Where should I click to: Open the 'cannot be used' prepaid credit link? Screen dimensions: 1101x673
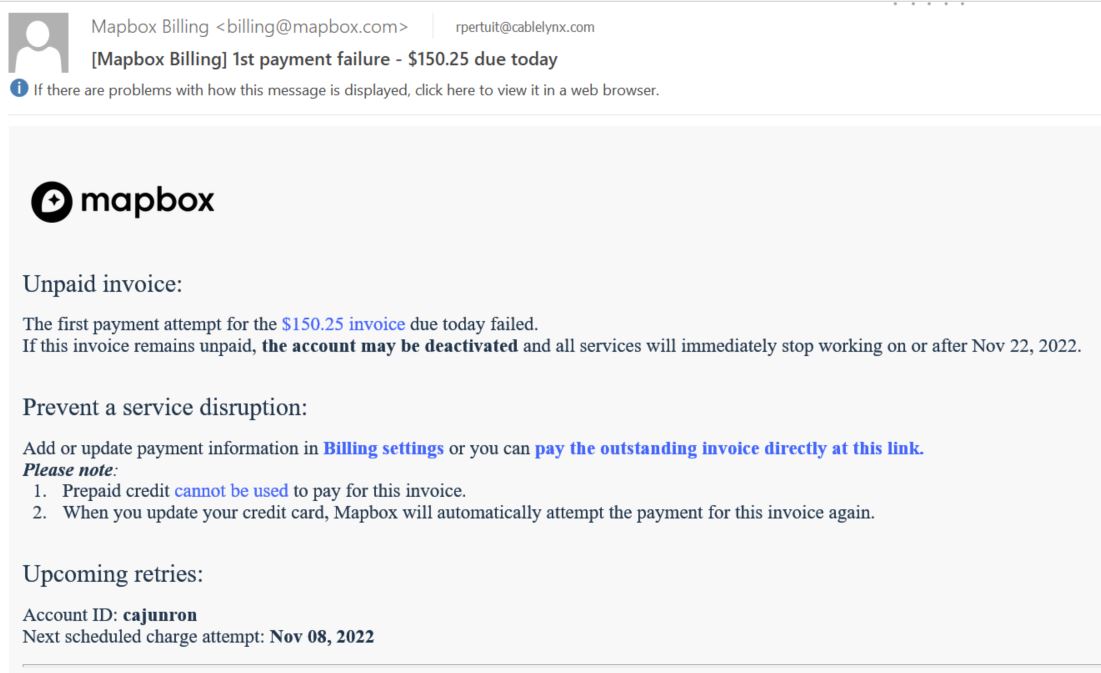pos(231,490)
